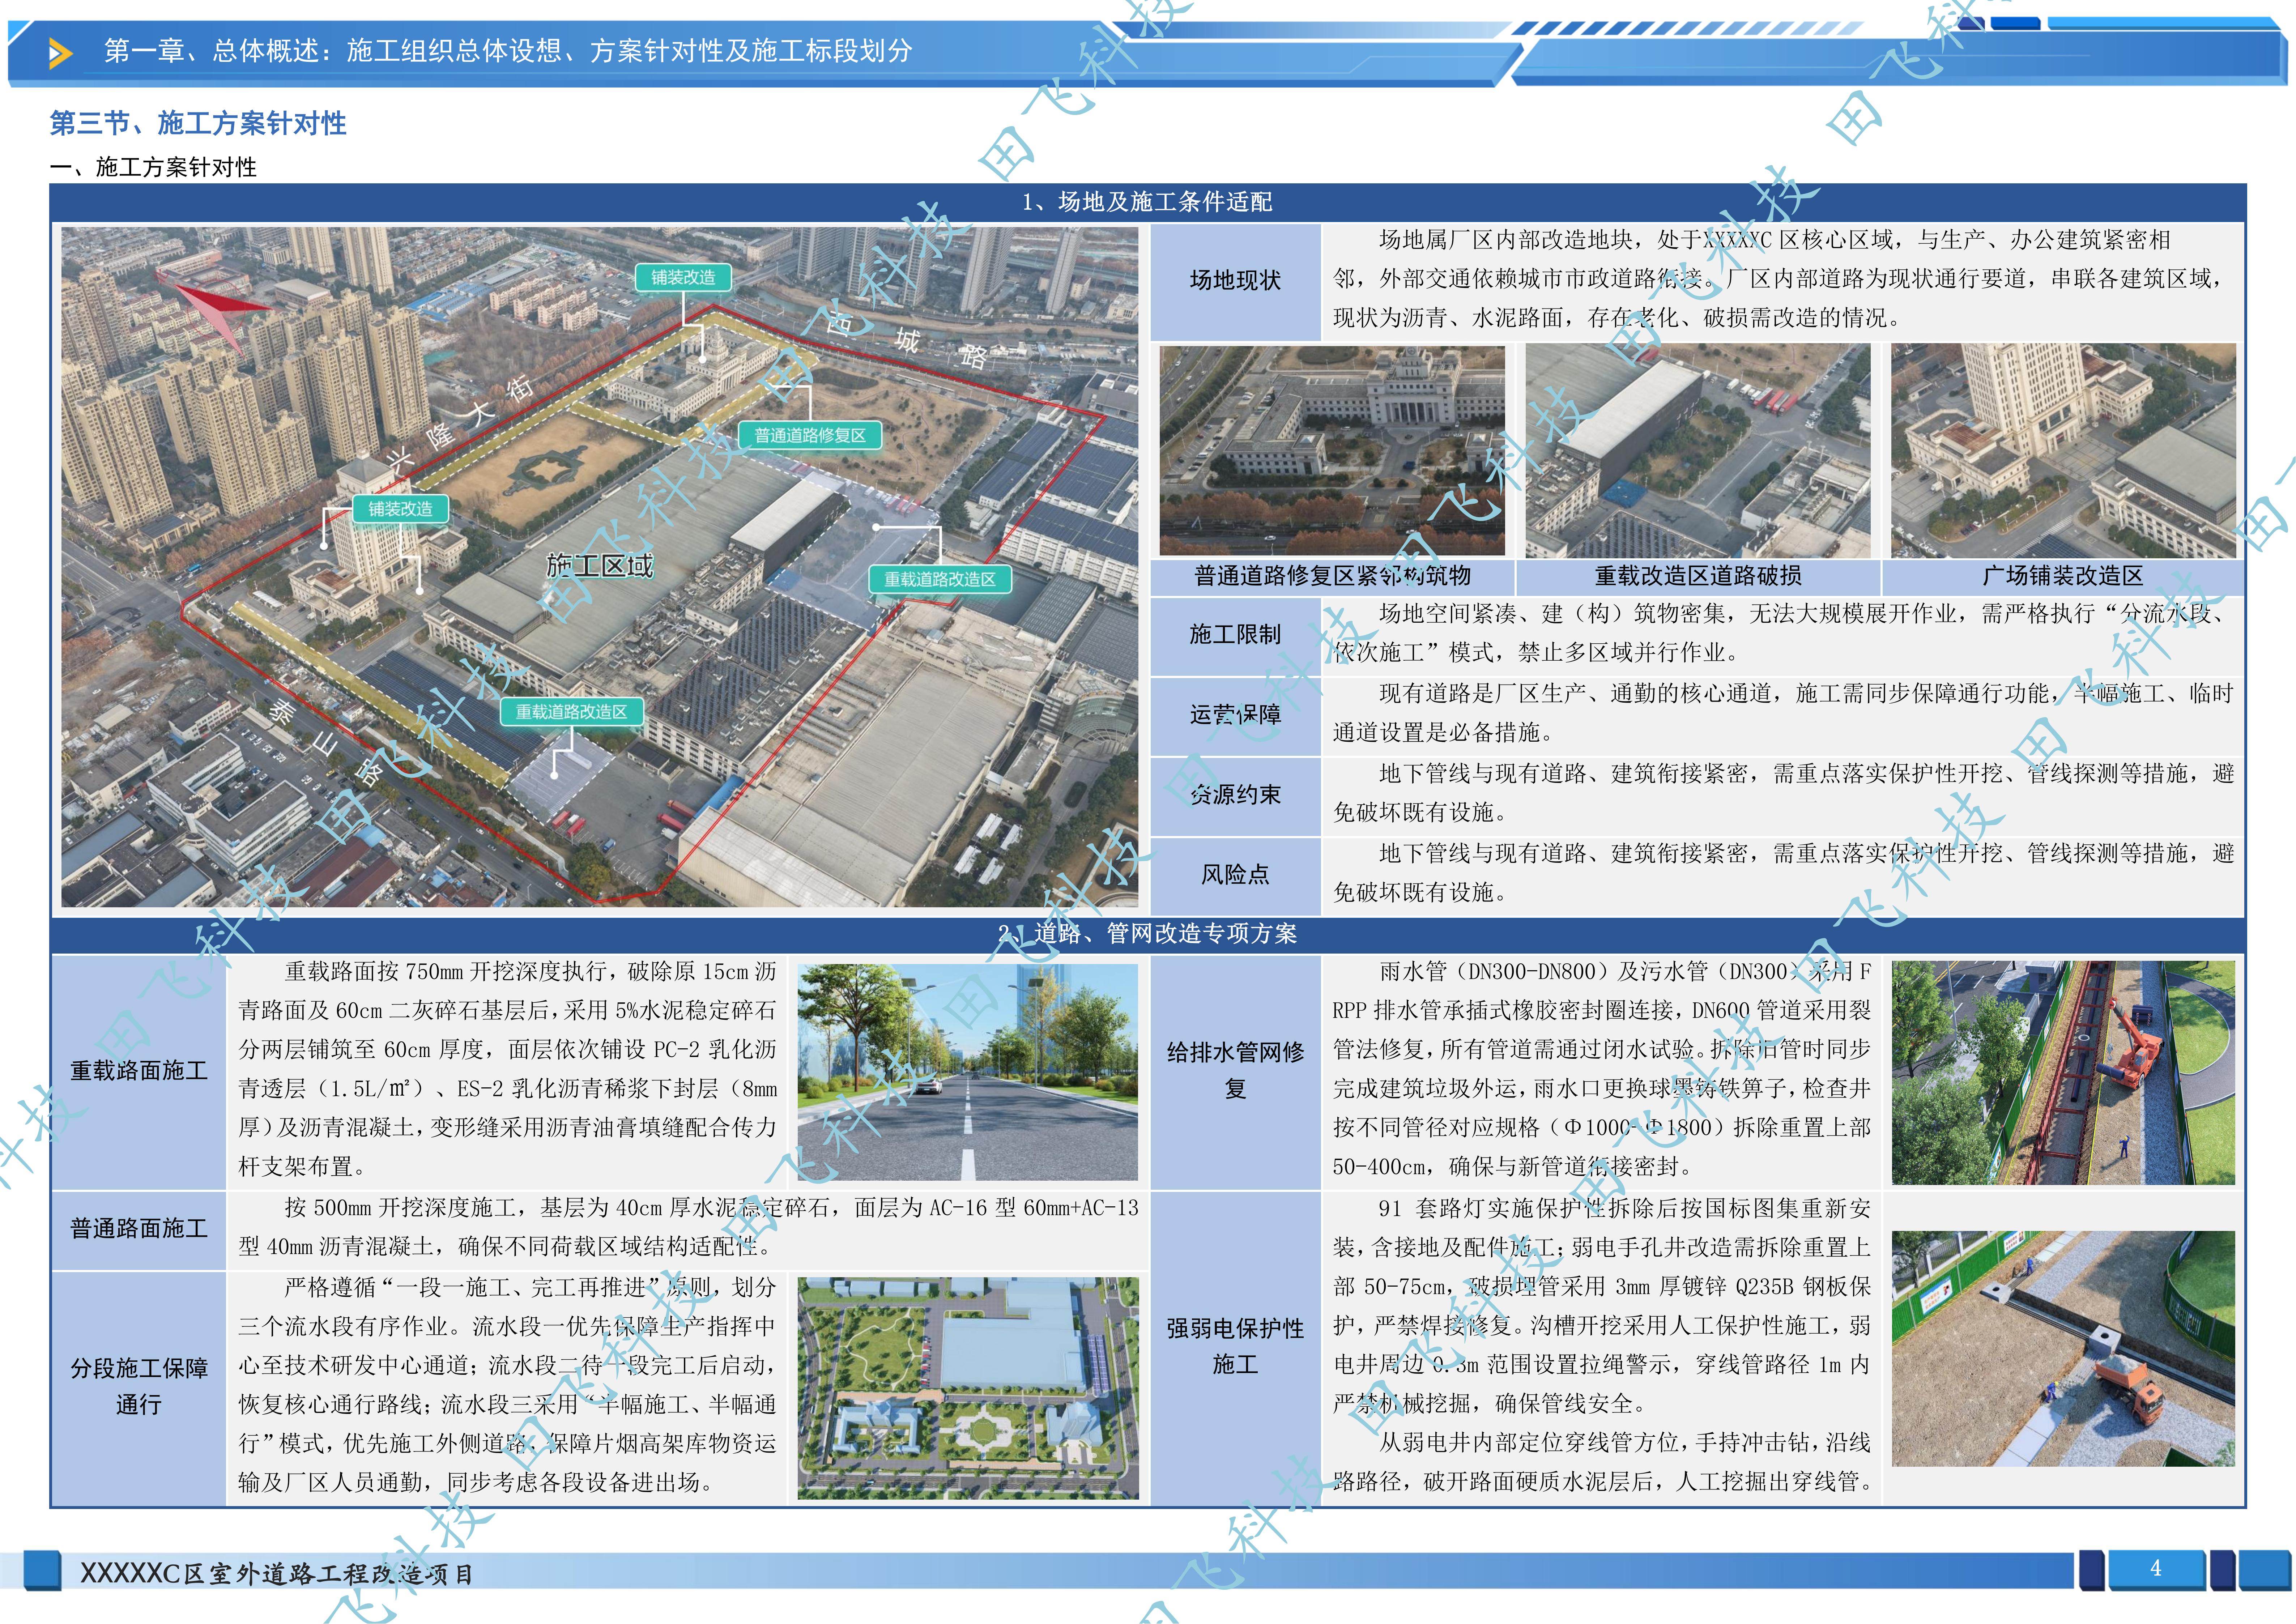Click table header 1、场地及施工条件适配

(1147, 202)
